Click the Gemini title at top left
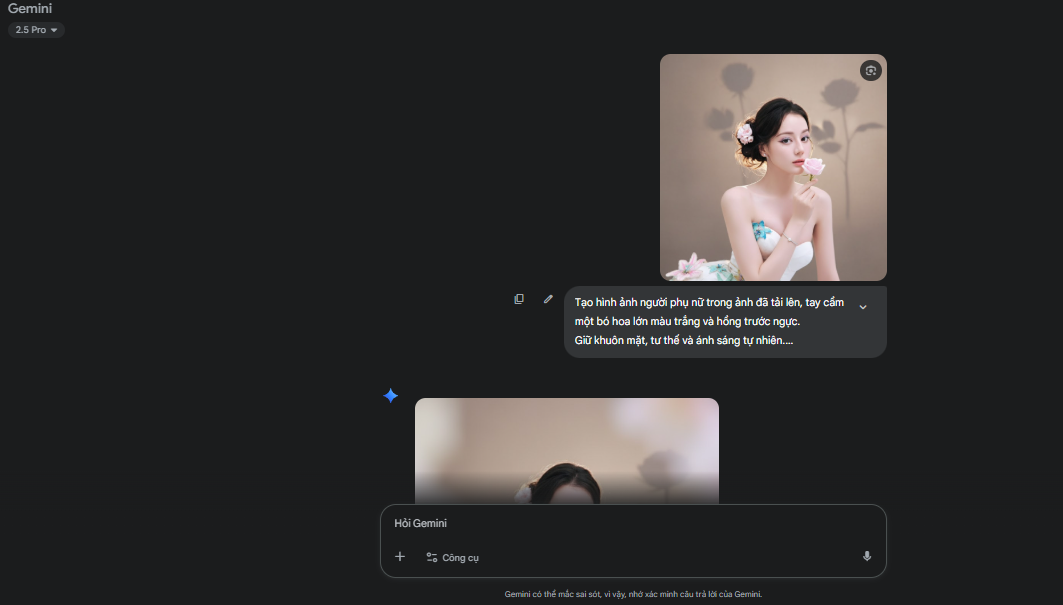Viewport: 1063px width, 605px height. (x=30, y=9)
